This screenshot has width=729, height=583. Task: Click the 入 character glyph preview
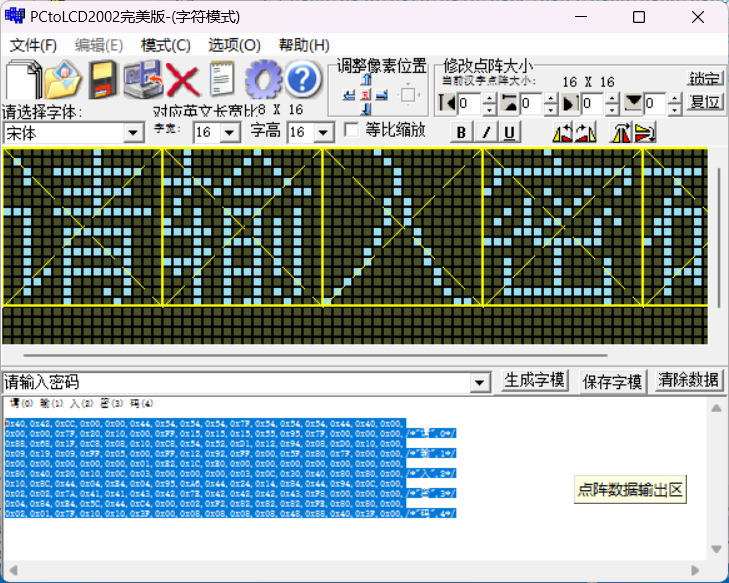point(403,227)
